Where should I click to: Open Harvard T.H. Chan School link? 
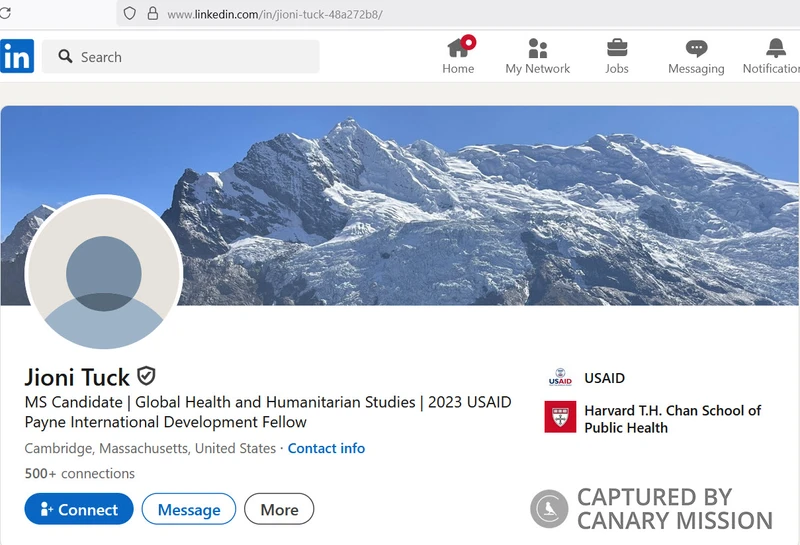coord(672,419)
